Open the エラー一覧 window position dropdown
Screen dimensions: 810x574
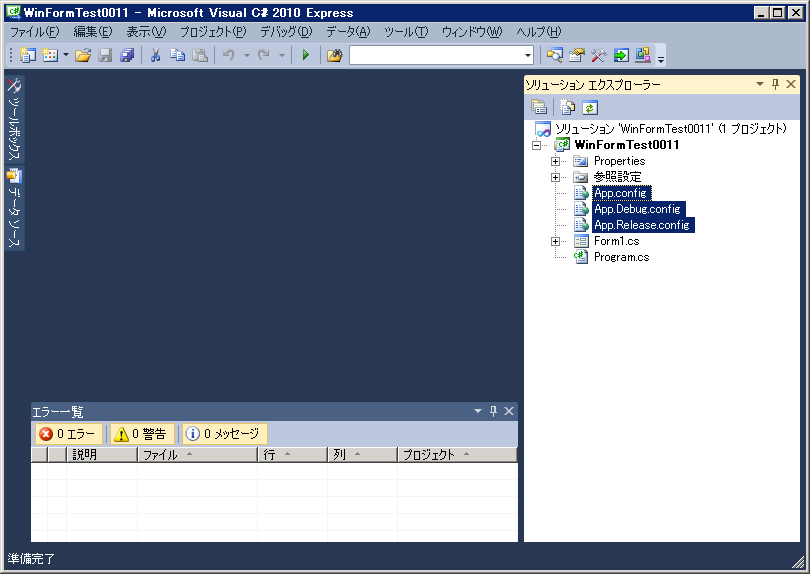click(478, 411)
